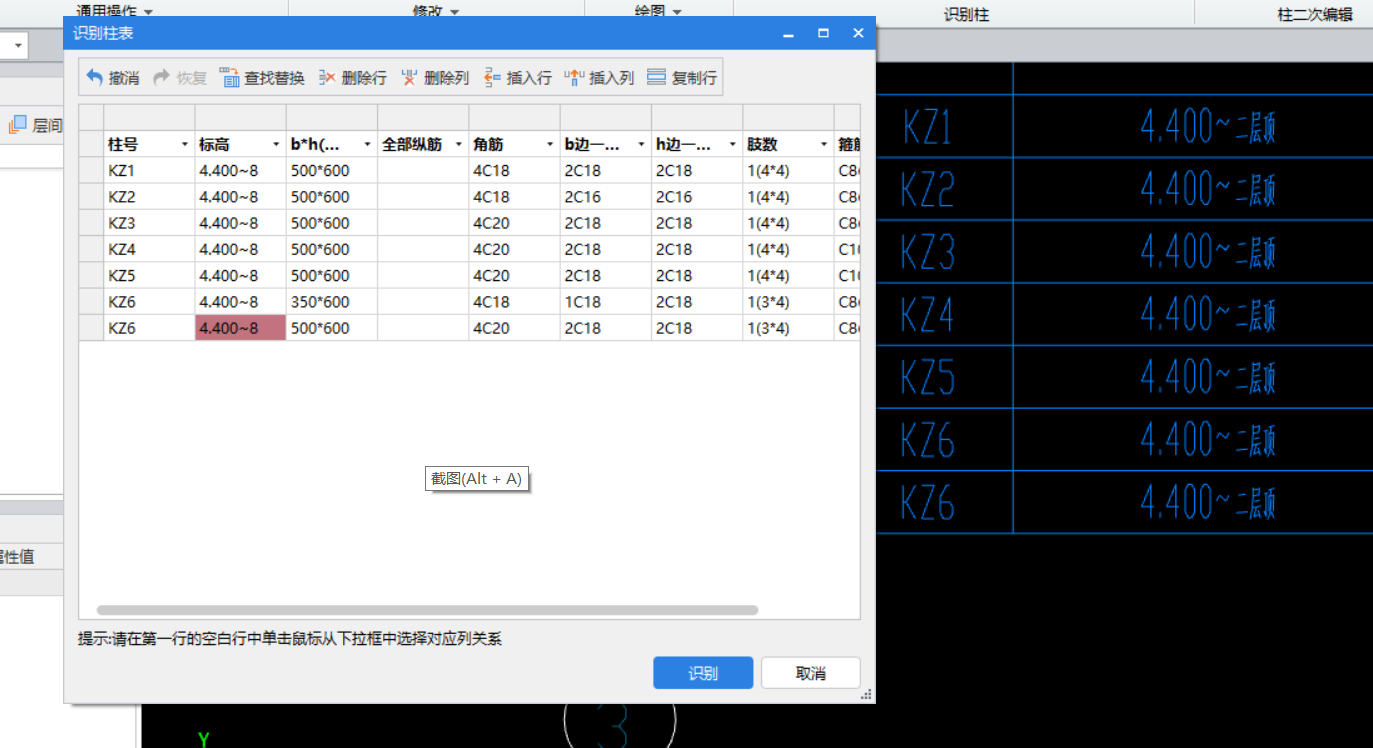This screenshot has height=748, width=1373.
Task: Open the 标高 column dropdown
Action: point(276,145)
